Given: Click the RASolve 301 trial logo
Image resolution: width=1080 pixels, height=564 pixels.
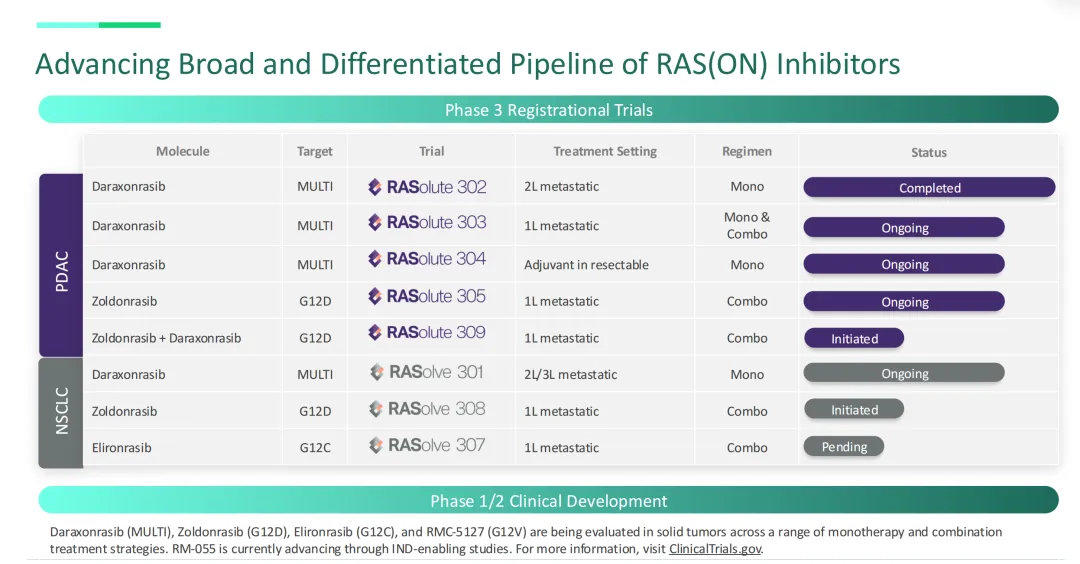Looking at the screenshot, I should click(x=427, y=373).
